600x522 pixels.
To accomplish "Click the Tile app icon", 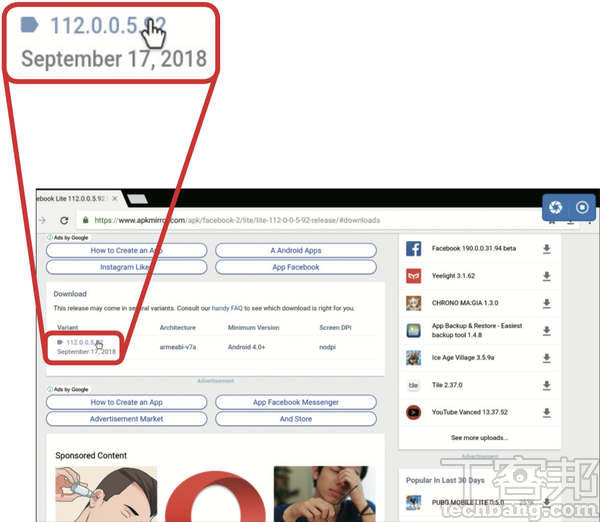I will (x=414, y=385).
